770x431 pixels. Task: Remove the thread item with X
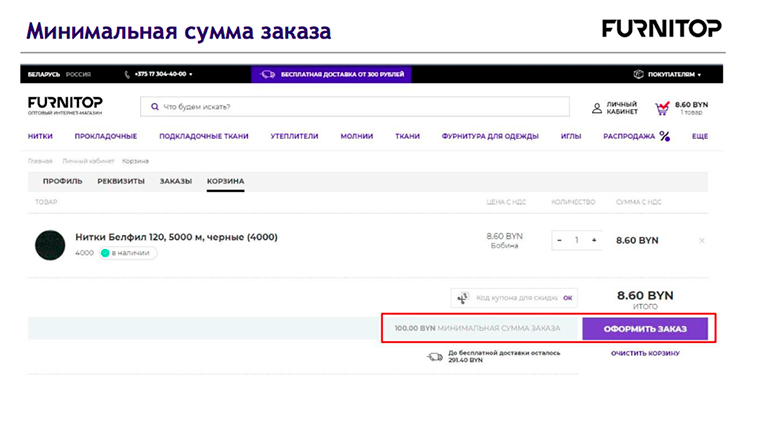point(702,241)
